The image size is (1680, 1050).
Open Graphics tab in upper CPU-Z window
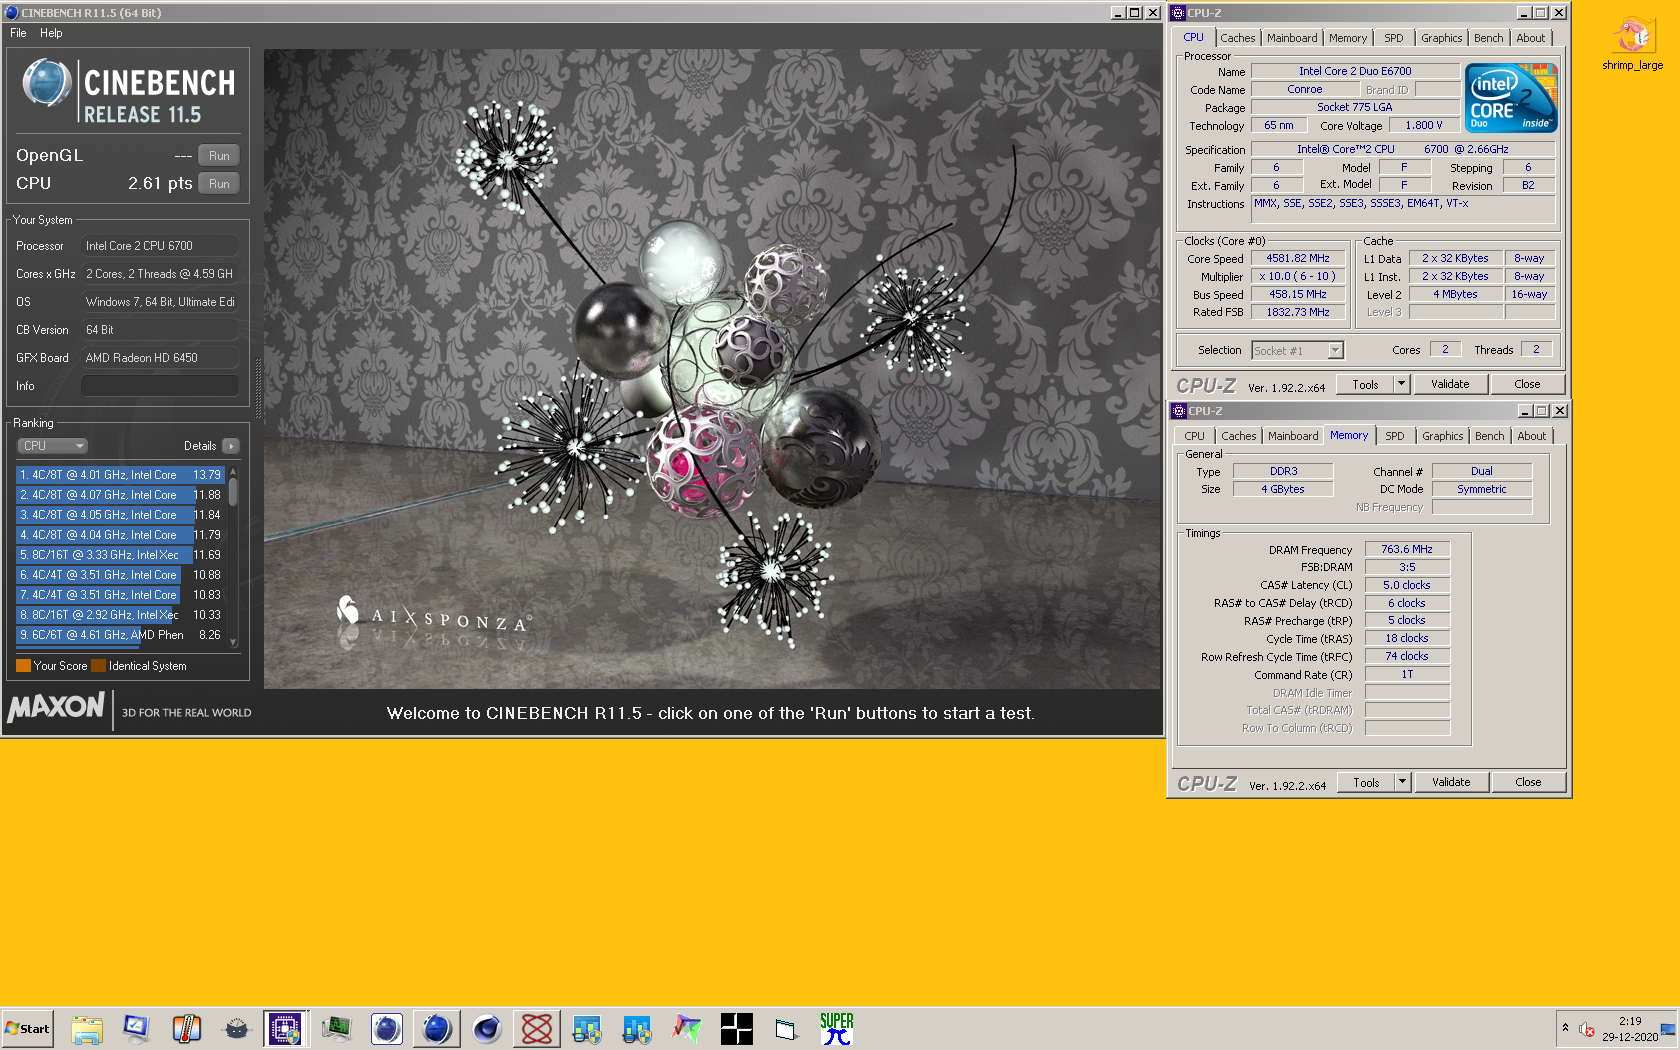tap(1441, 38)
